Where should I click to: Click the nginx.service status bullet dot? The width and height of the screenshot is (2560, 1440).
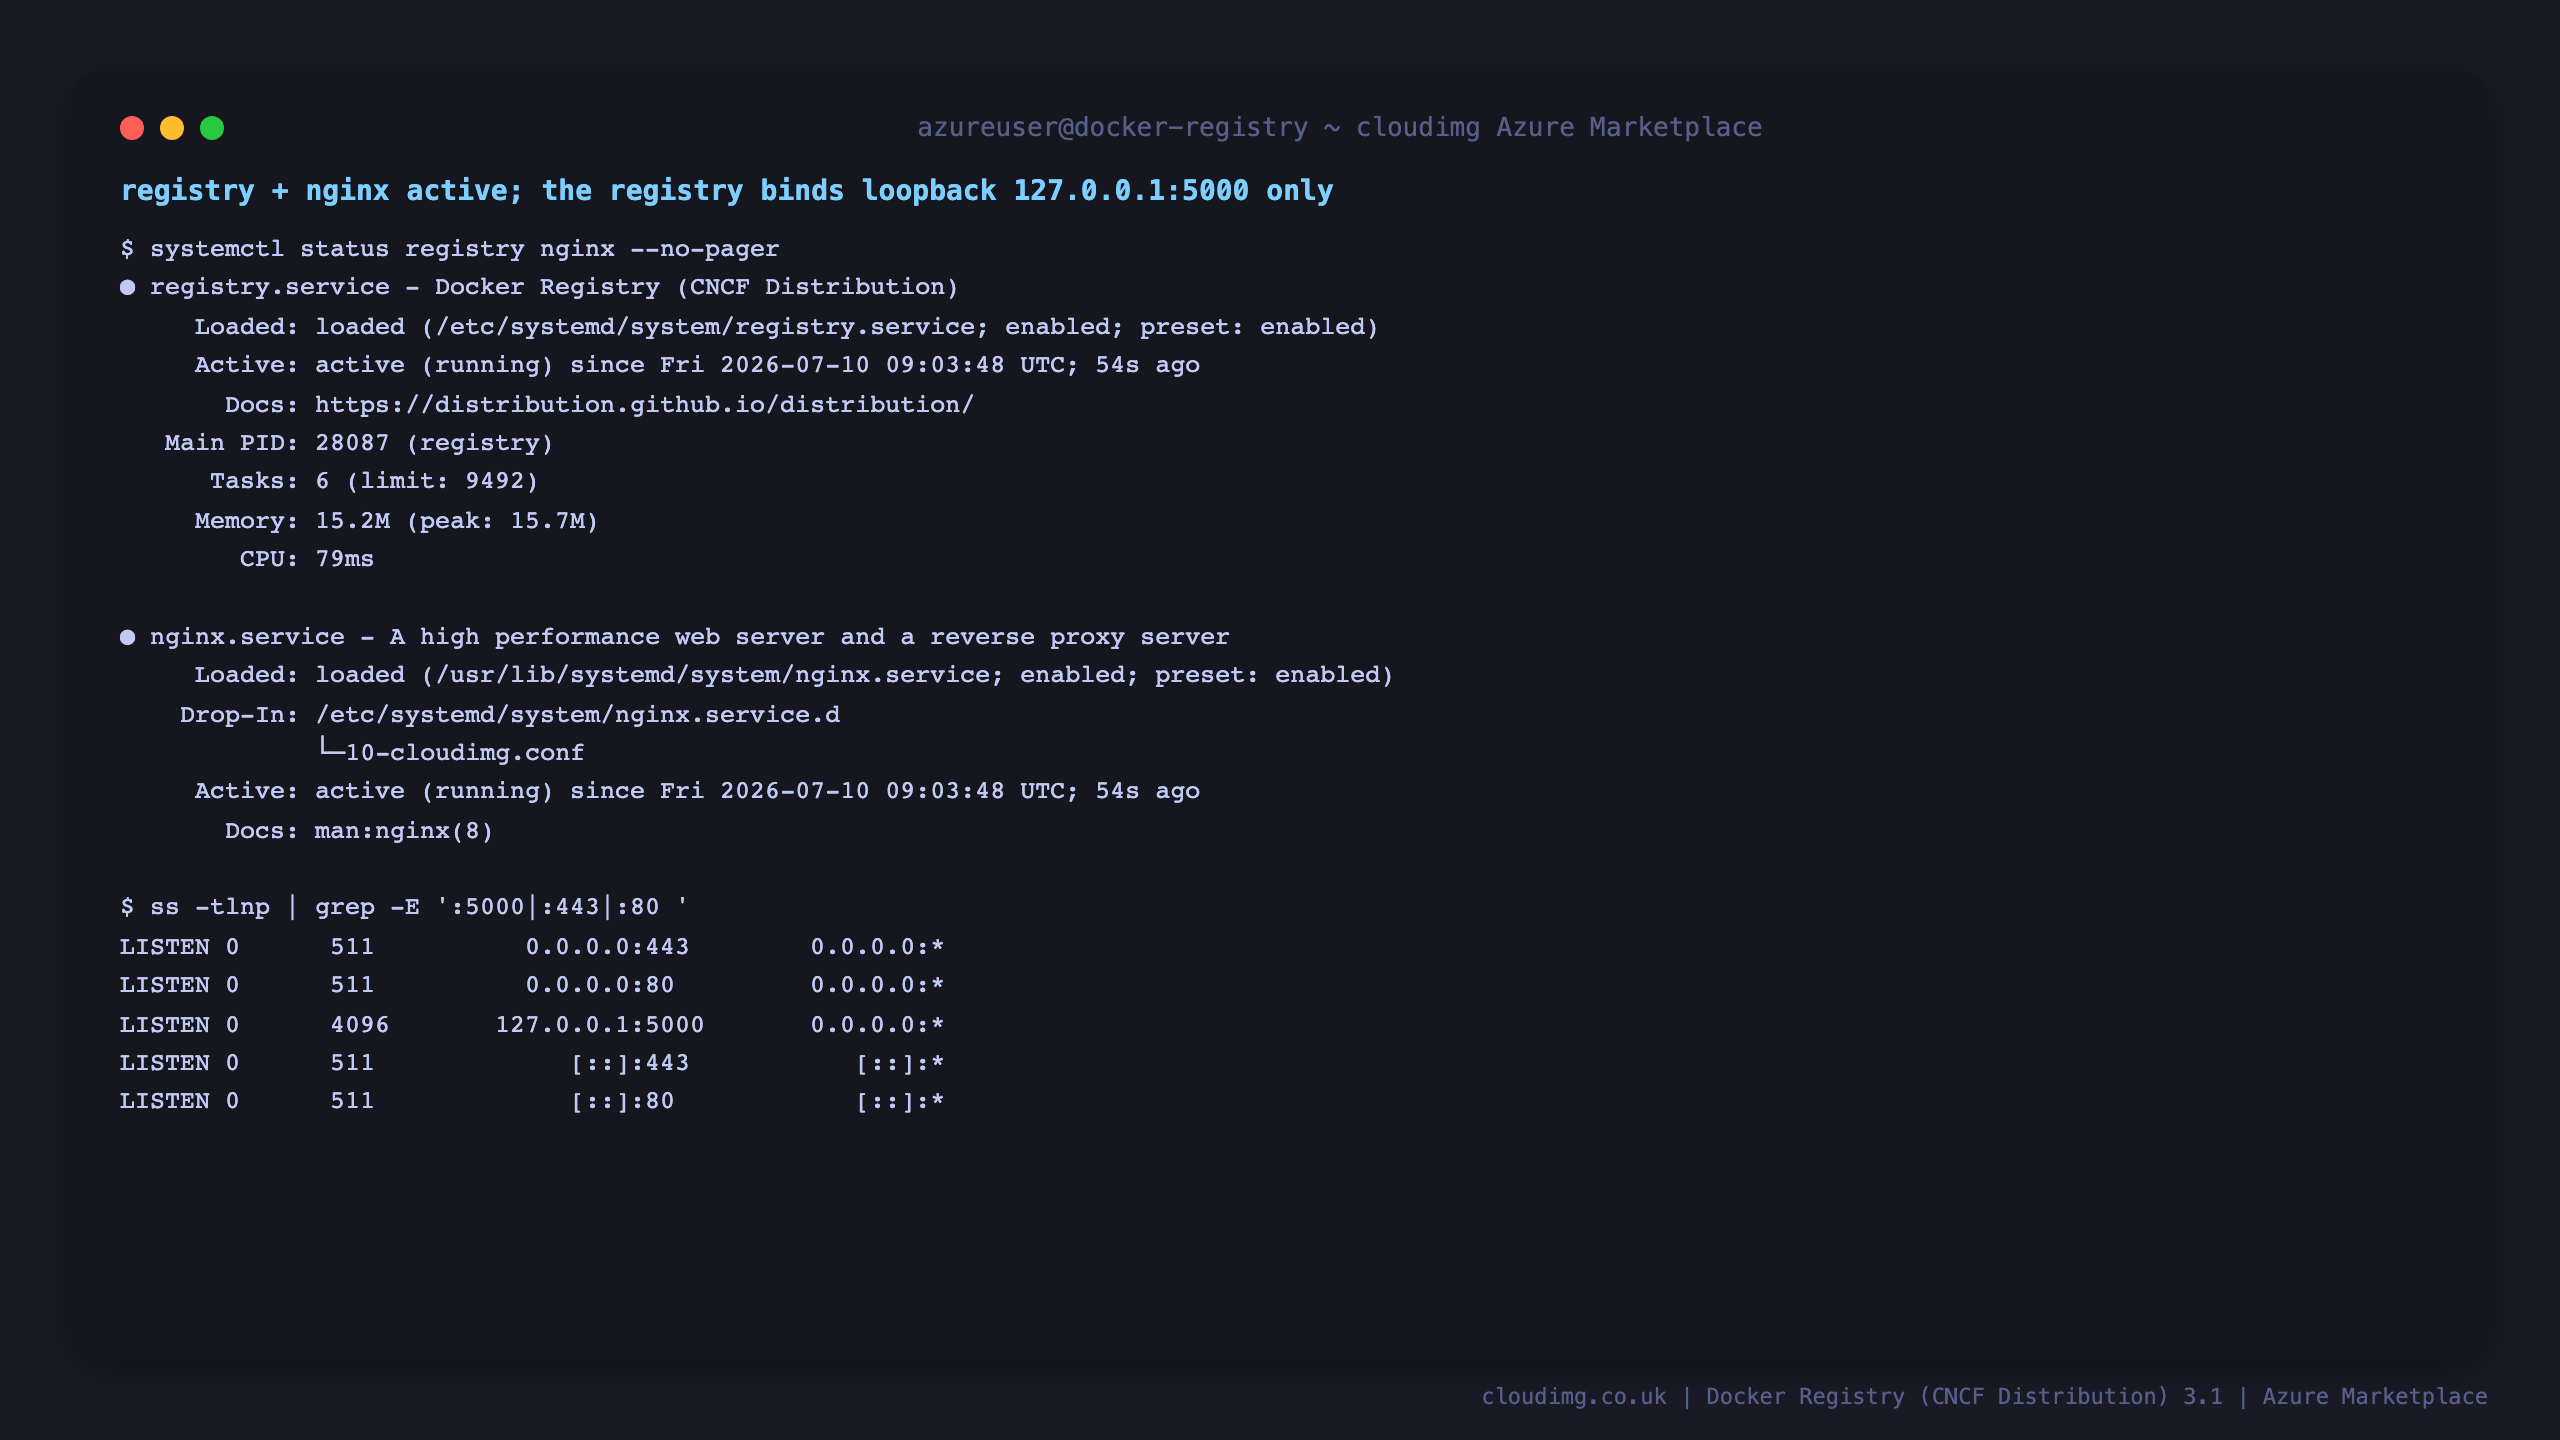point(128,638)
